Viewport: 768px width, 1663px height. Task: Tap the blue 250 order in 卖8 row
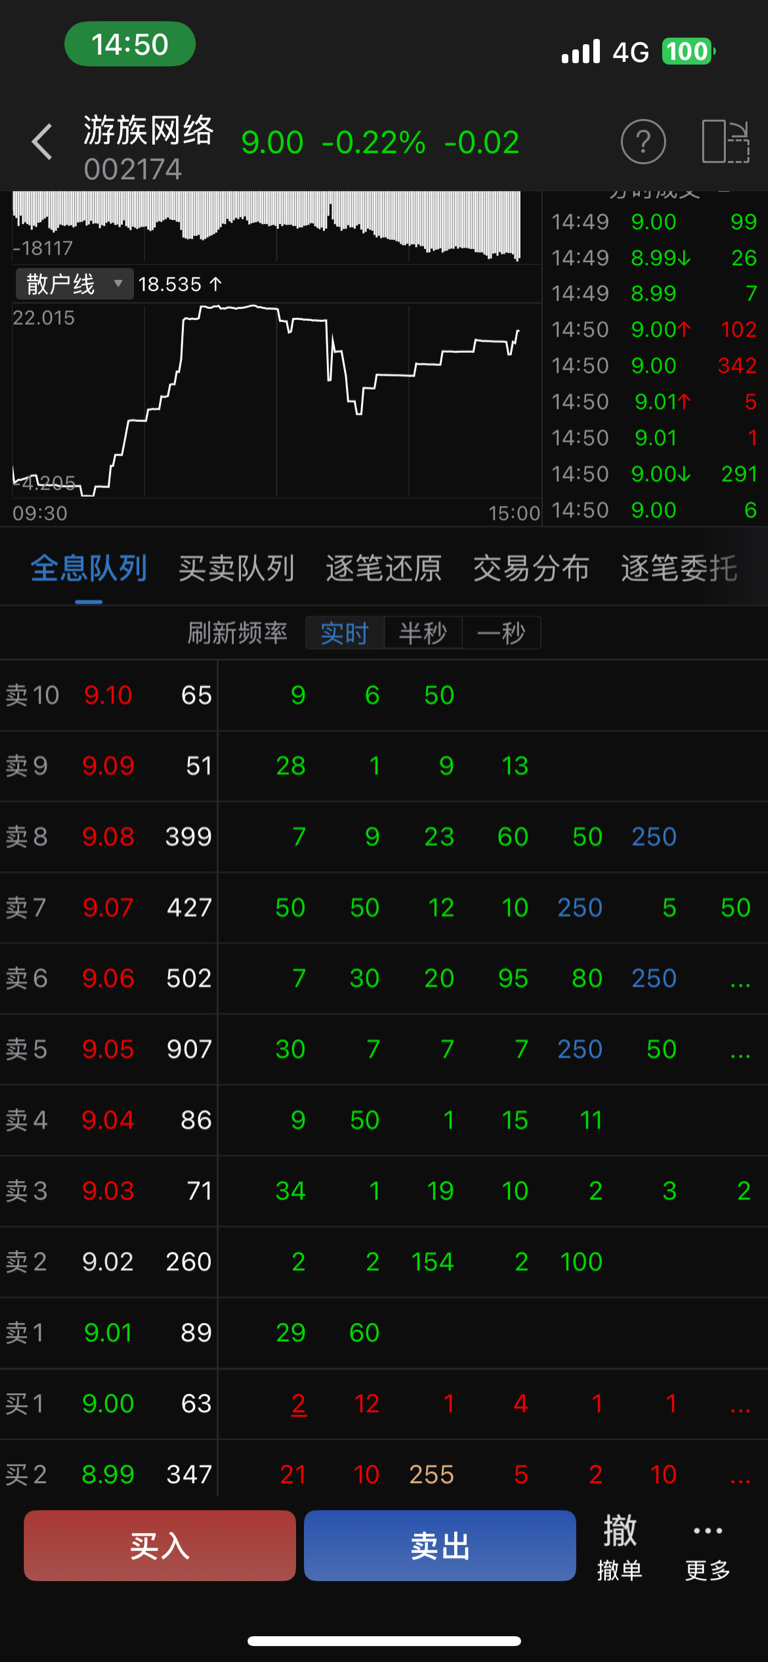tap(654, 837)
